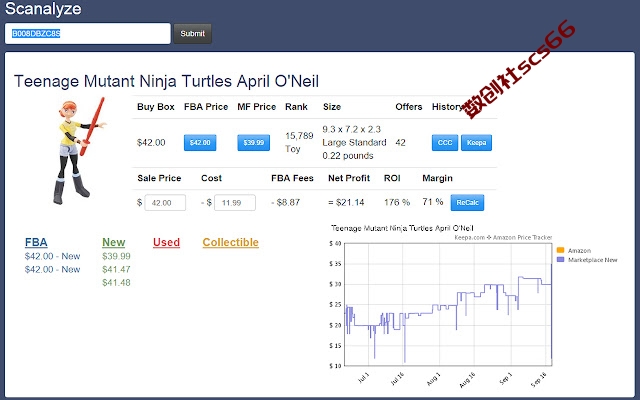Open CCC price history

tap(445, 142)
